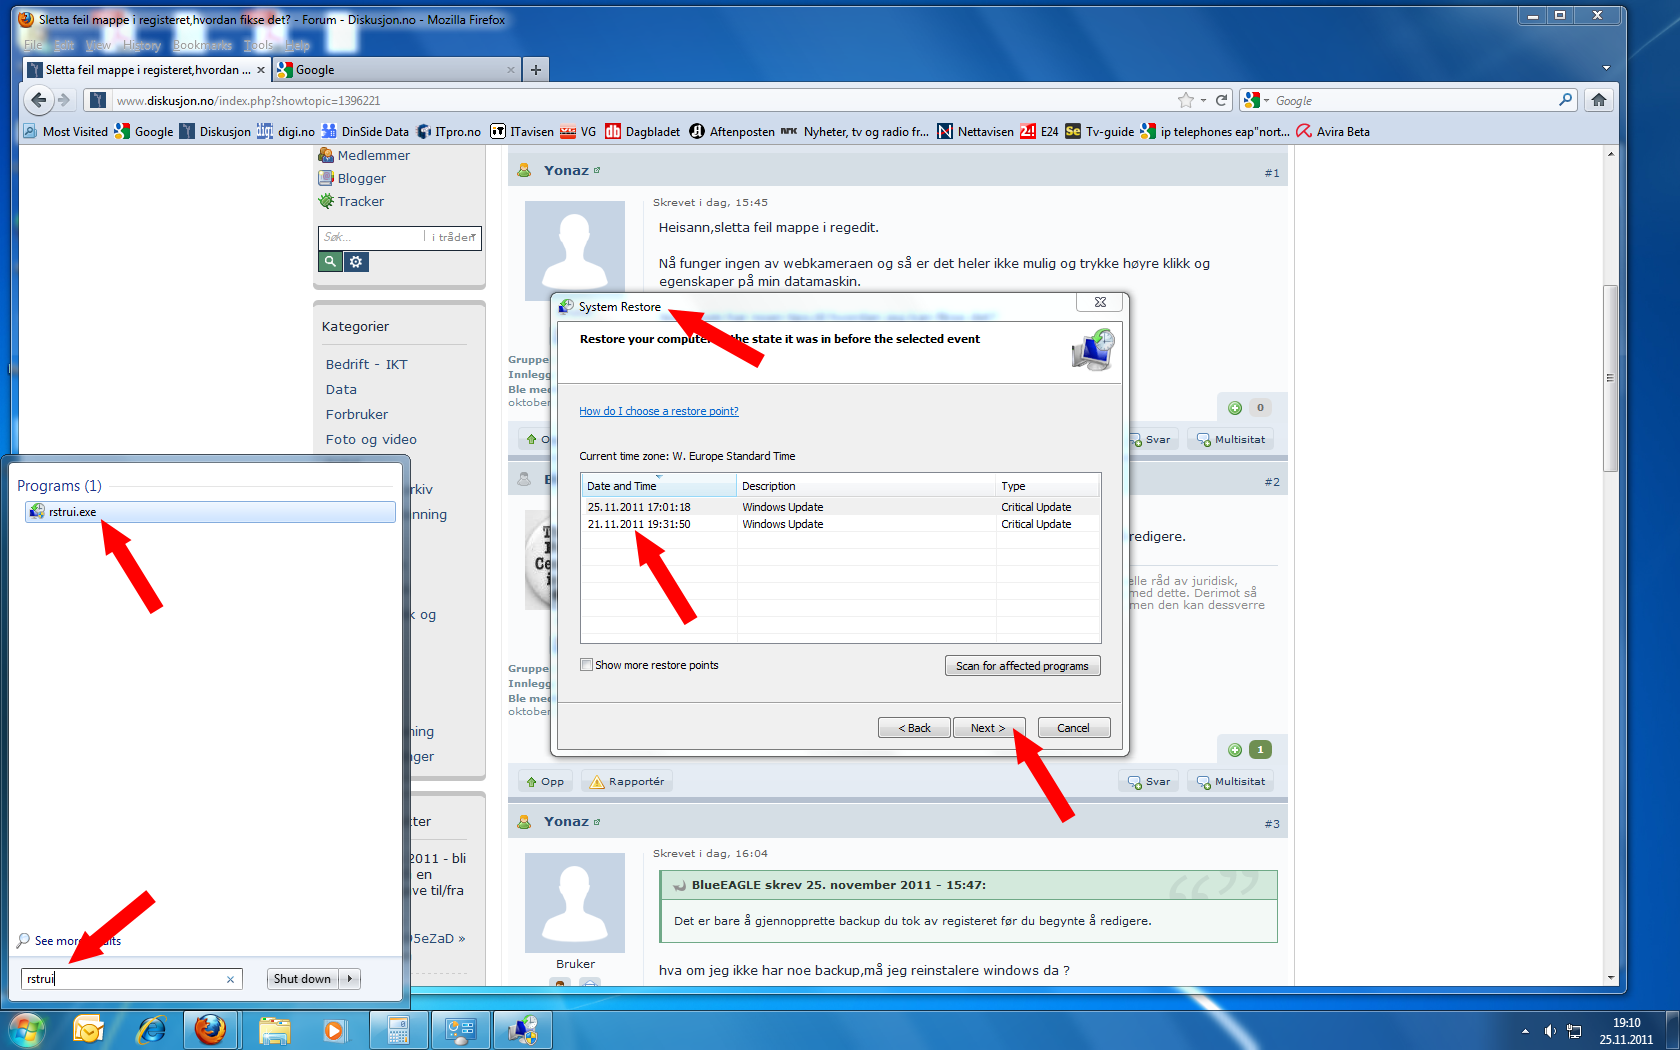Go back with Firefox back arrow
The image size is (1680, 1050).
(38, 100)
